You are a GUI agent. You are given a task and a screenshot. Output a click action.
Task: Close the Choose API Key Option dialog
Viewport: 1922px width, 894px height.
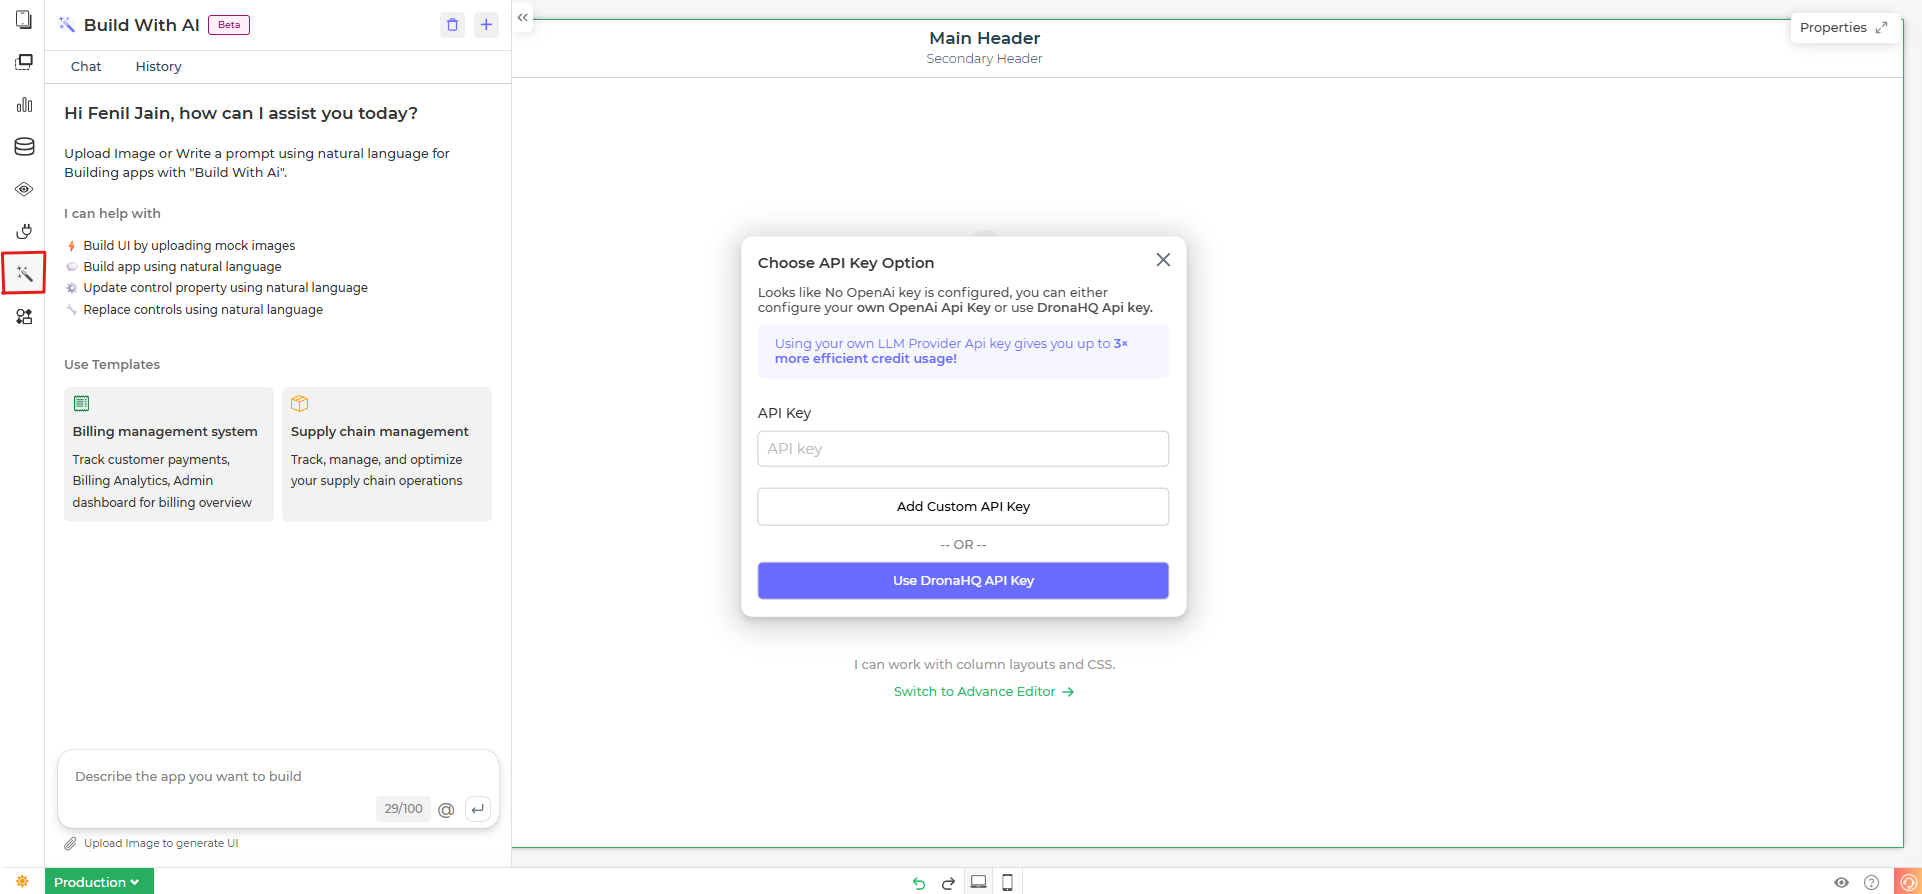pyautogui.click(x=1163, y=260)
